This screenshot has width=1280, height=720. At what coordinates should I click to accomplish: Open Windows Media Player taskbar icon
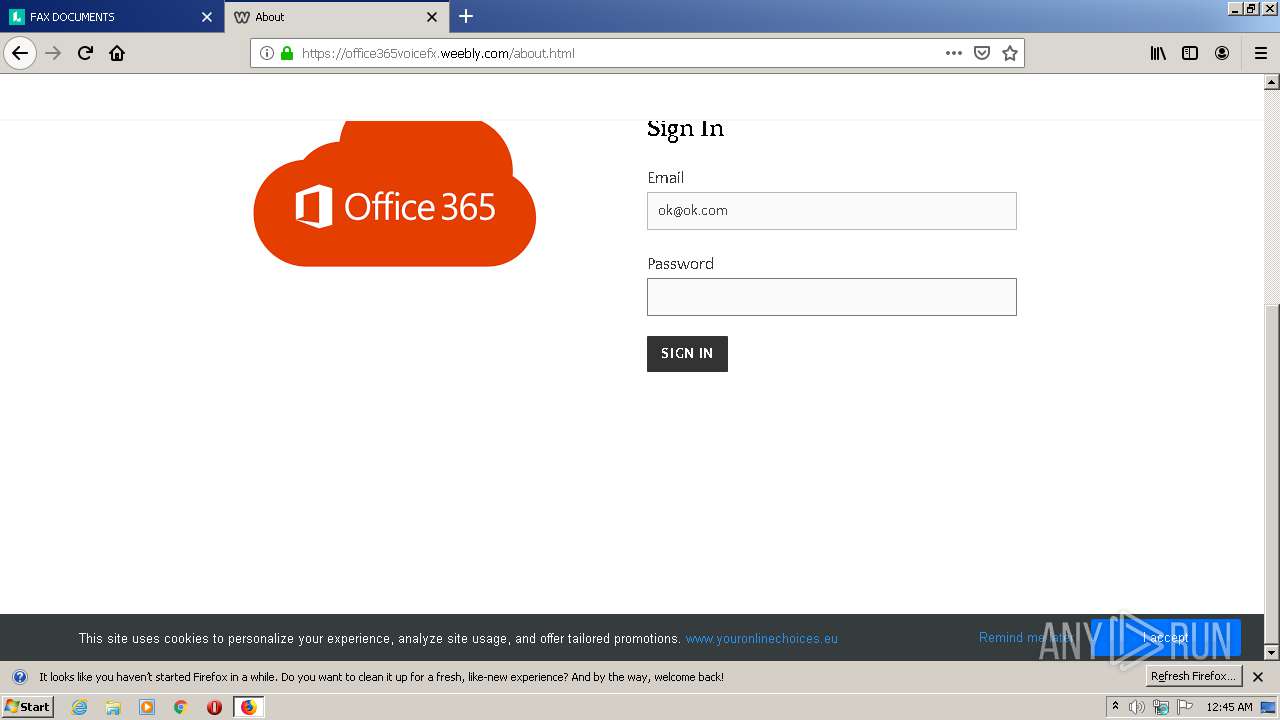point(147,707)
